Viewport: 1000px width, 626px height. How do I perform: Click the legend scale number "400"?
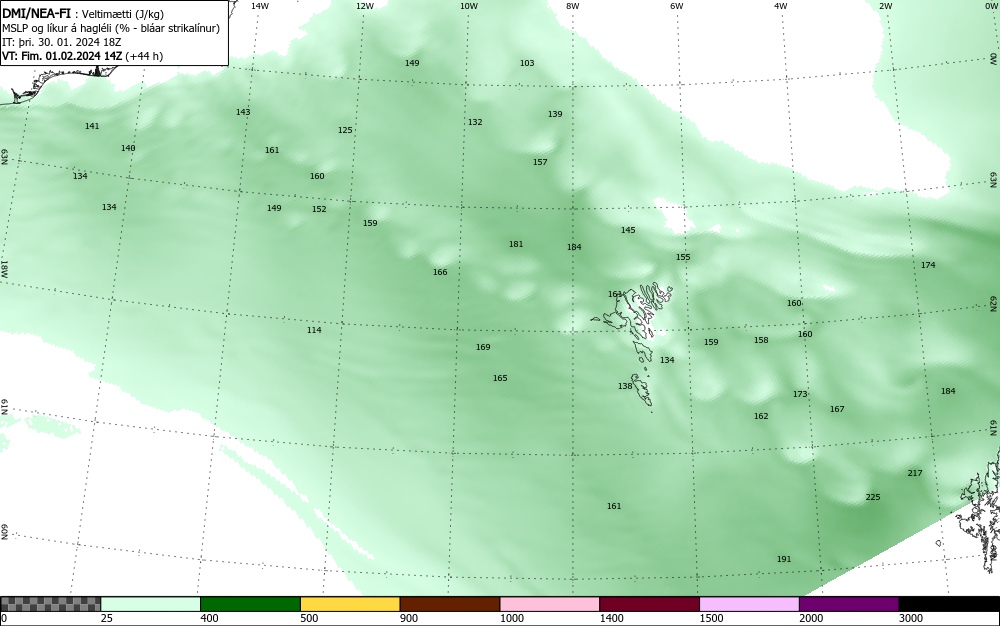pyautogui.click(x=209, y=618)
